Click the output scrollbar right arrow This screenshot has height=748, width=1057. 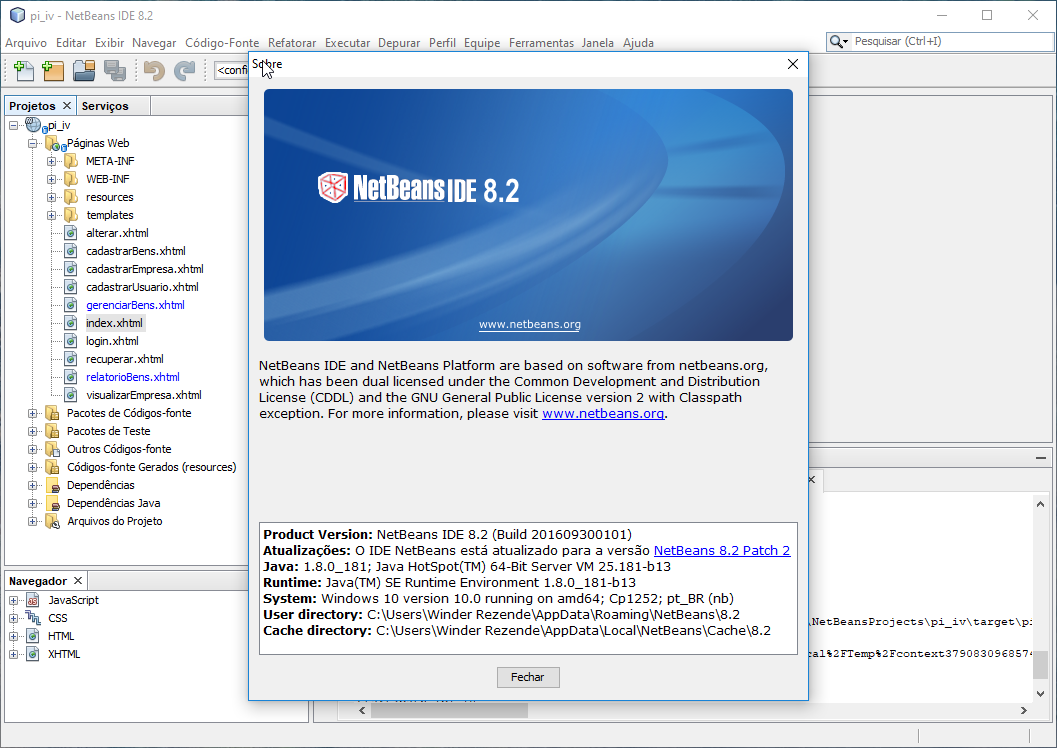[1023, 710]
